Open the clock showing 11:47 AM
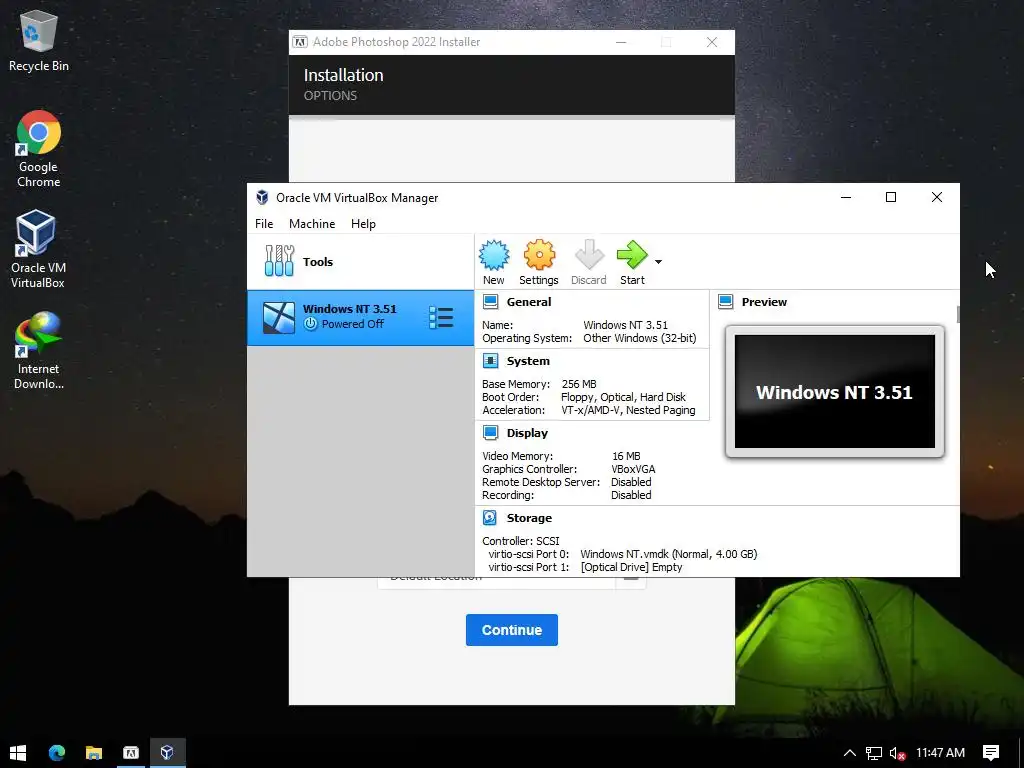1024x768 pixels. [940, 752]
